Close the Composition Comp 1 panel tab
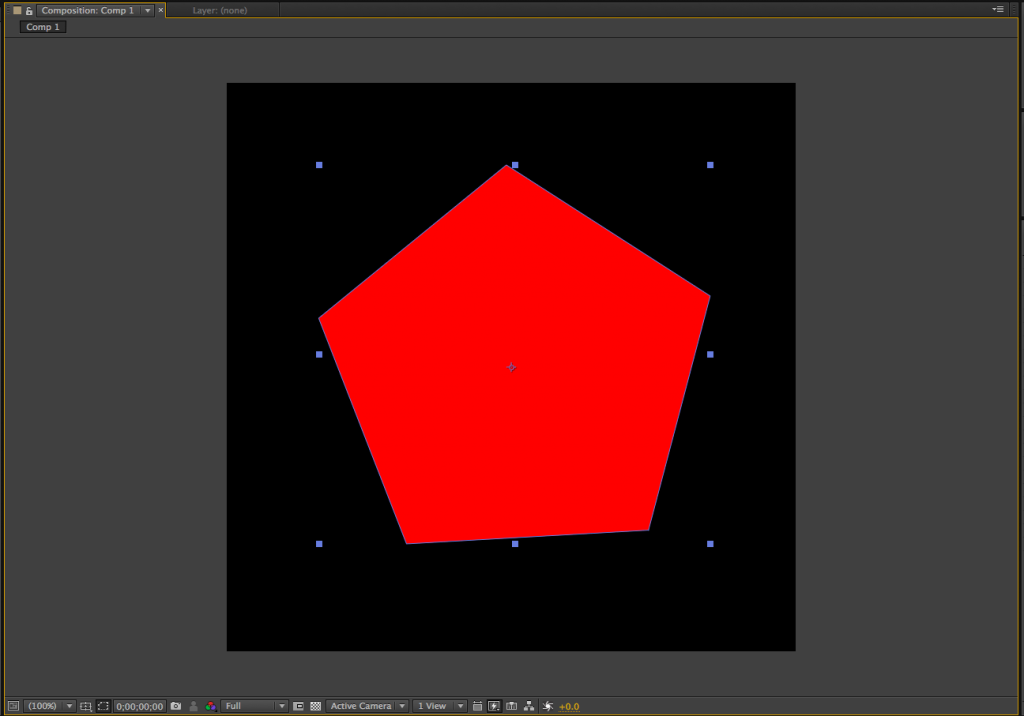This screenshot has width=1024, height=716. tap(161, 10)
